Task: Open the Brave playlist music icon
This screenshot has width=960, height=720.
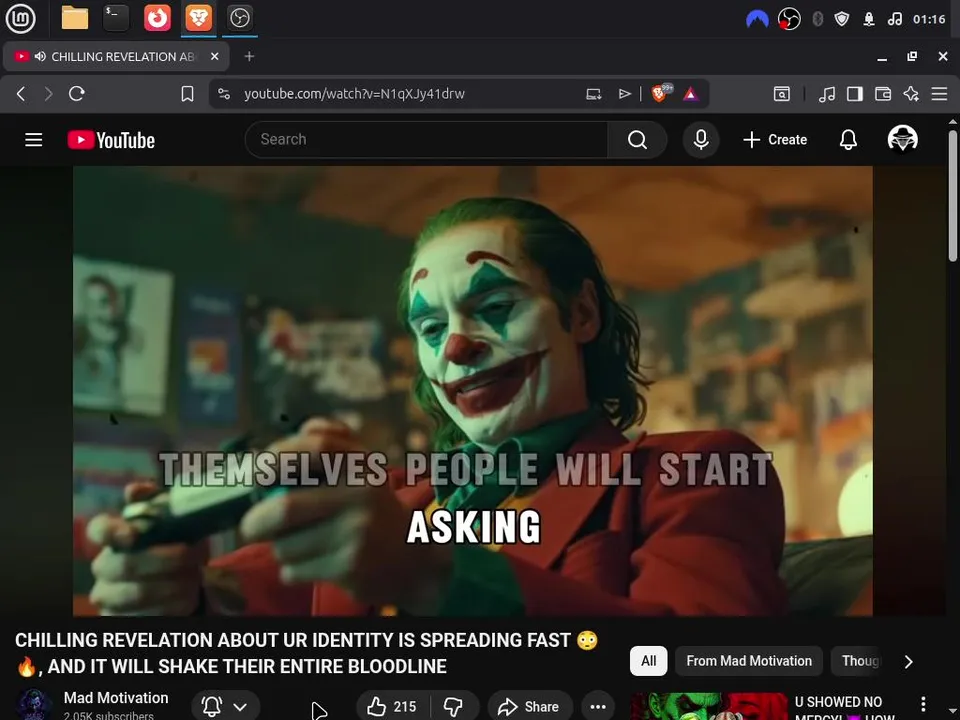Action: pos(827,94)
